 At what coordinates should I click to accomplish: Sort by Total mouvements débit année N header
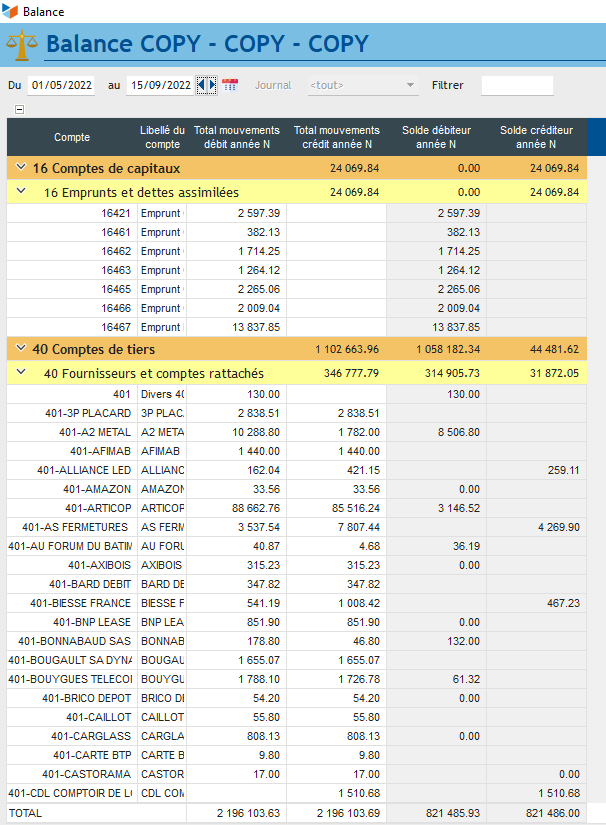click(x=236, y=137)
